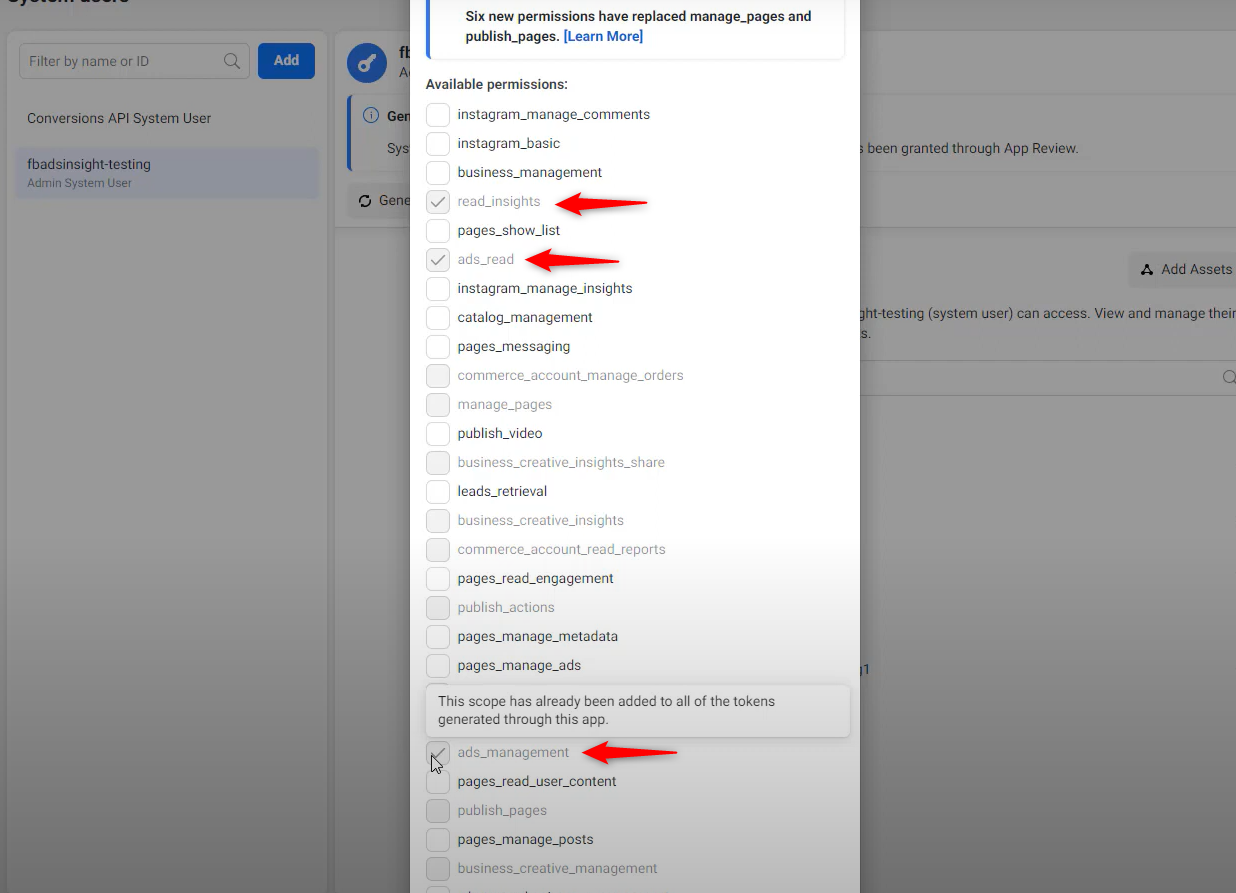1236x893 pixels.
Task: Click the blue Add button
Action: point(286,60)
